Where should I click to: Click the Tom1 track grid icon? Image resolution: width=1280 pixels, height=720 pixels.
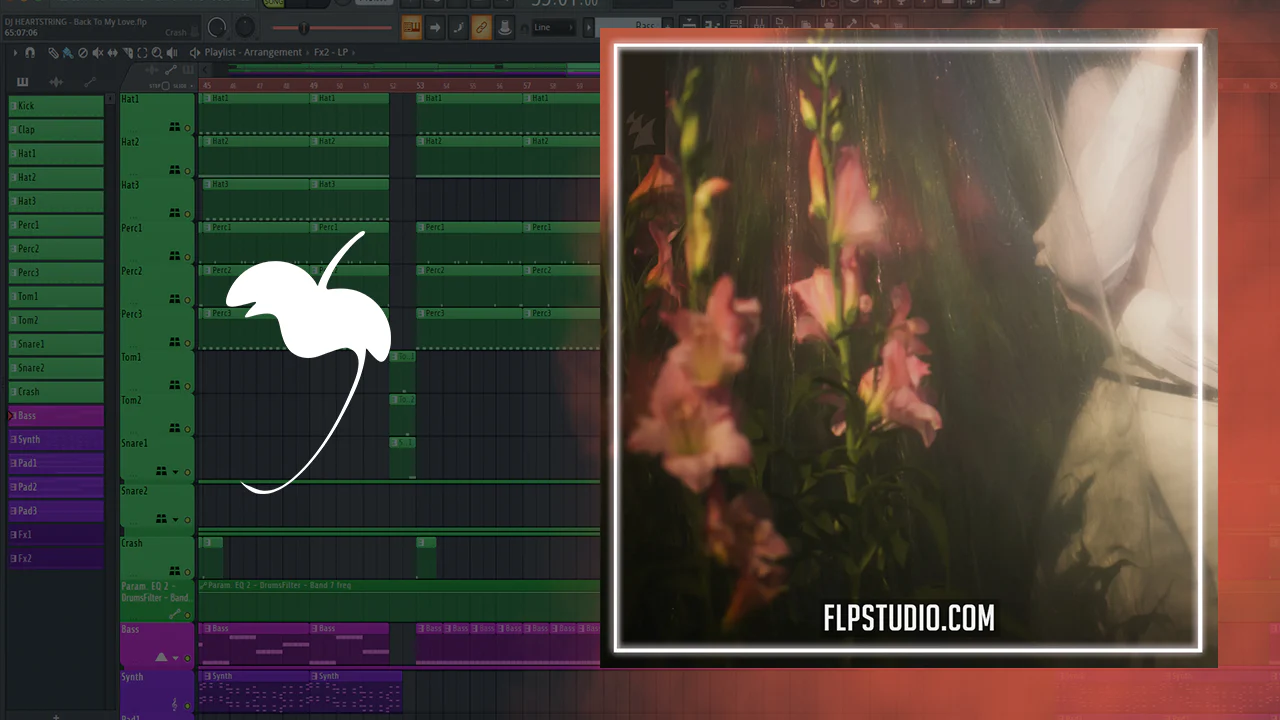click(175, 386)
